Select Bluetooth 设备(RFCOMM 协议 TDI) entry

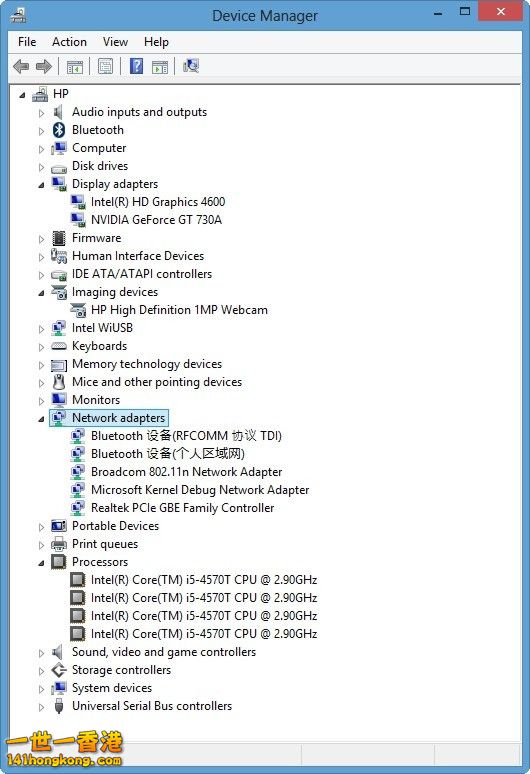pyautogui.click(x=187, y=436)
